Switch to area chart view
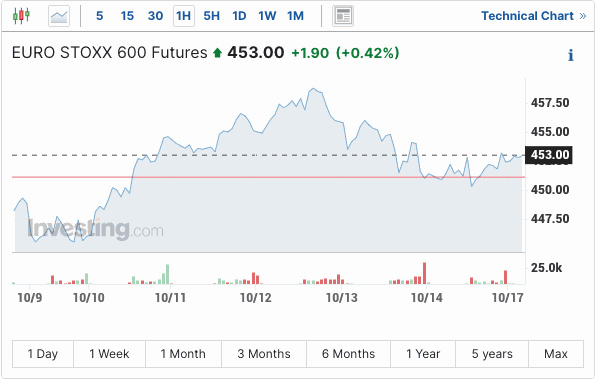This screenshot has height=379, width=595. coord(59,16)
